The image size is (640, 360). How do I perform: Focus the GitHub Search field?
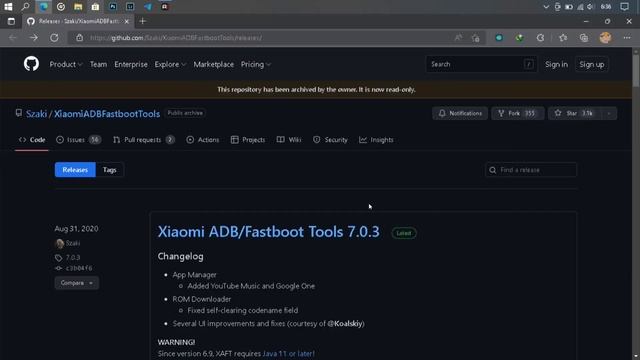pyautogui.click(x=481, y=64)
